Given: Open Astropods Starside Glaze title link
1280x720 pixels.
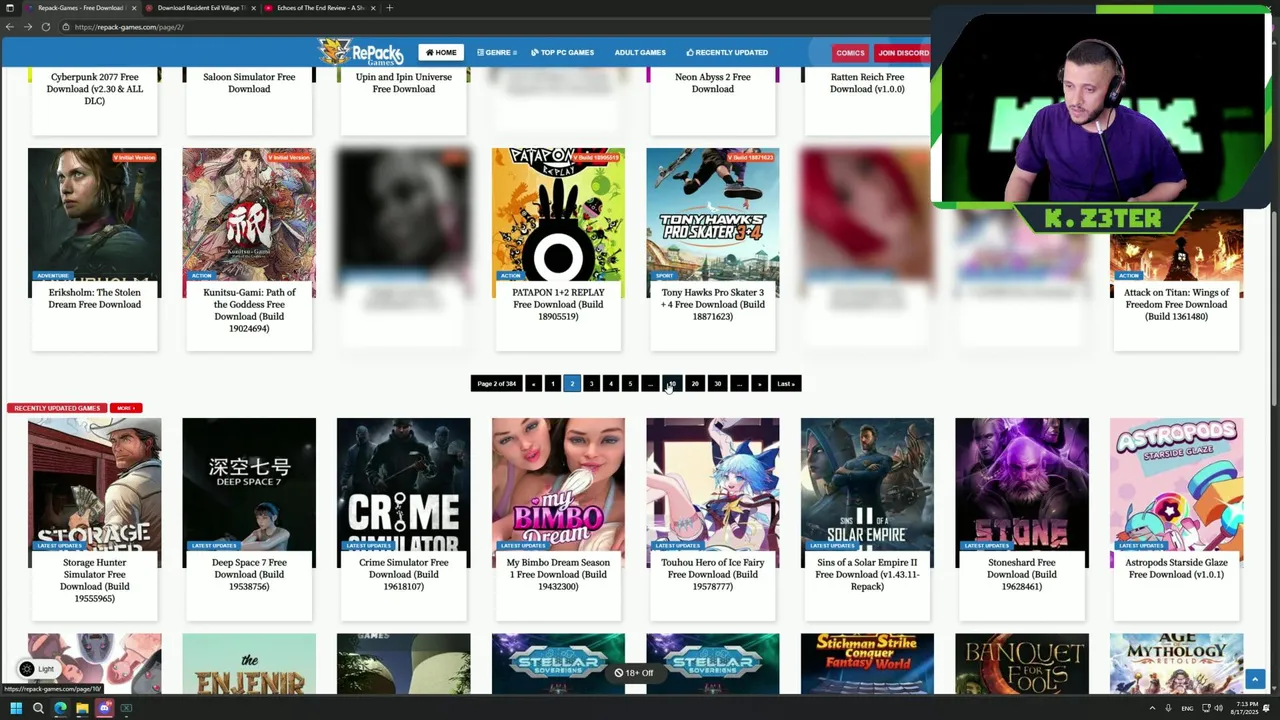Looking at the screenshot, I should pyautogui.click(x=1176, y=568).
